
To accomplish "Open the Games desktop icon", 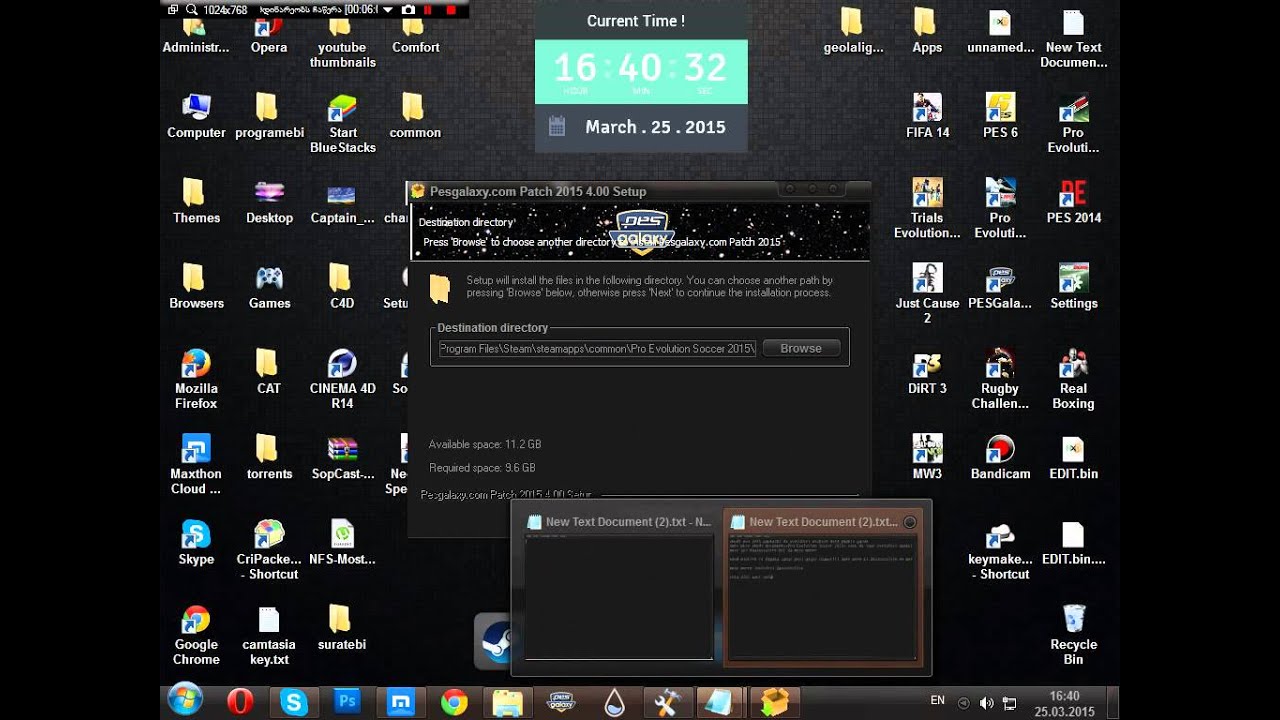I will [x=269, y=287].
